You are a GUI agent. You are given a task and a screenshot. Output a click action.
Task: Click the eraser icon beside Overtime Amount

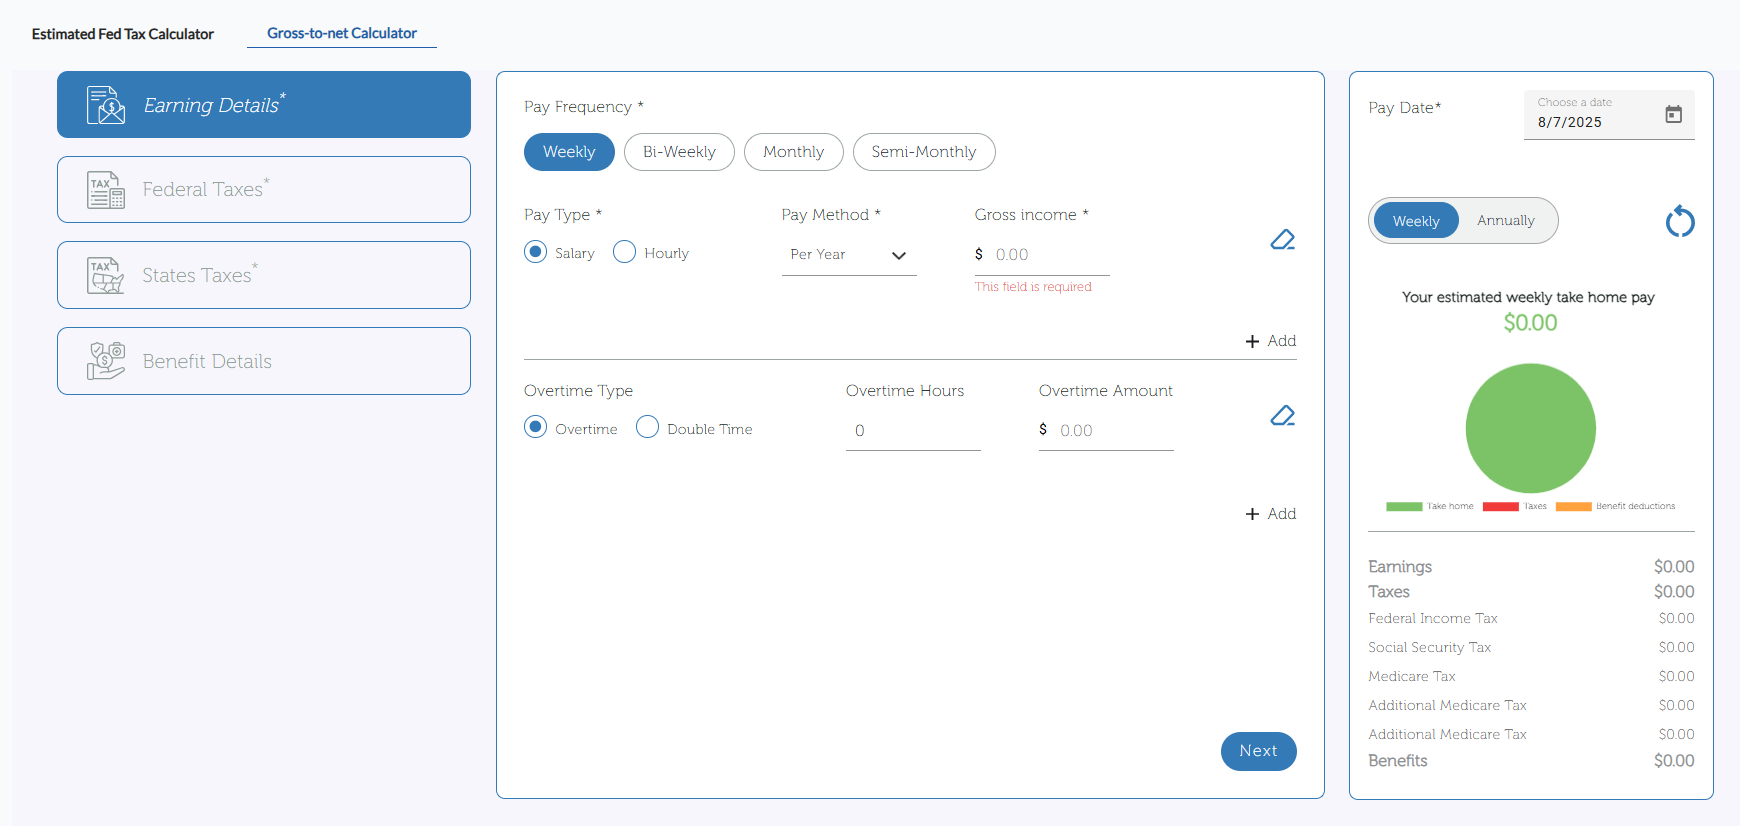(1282, 416)
